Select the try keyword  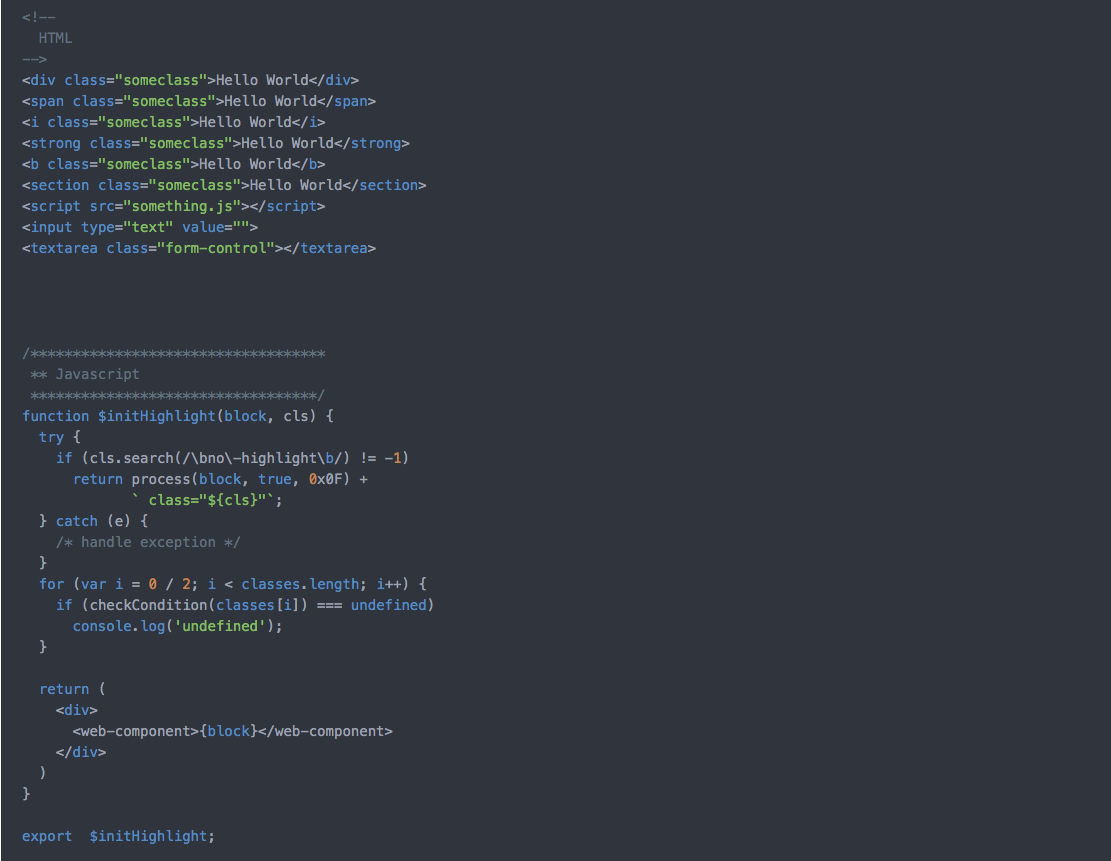(51, 436)
